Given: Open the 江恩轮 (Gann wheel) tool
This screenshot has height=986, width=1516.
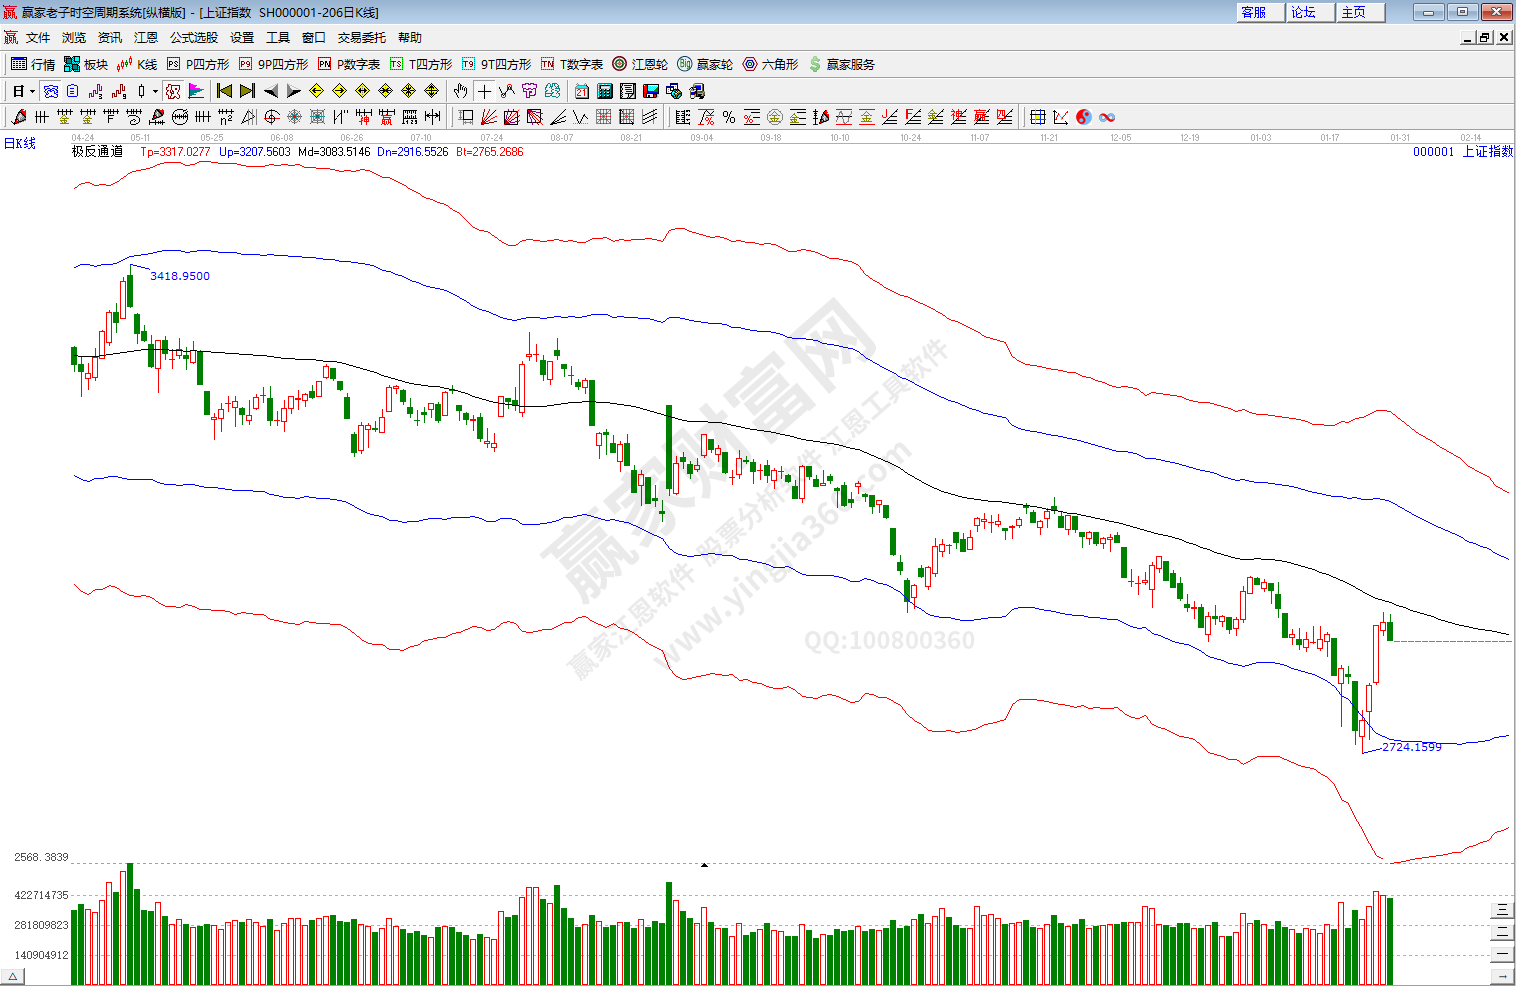Looking at the screenshot, I should (x=640, y=64).
